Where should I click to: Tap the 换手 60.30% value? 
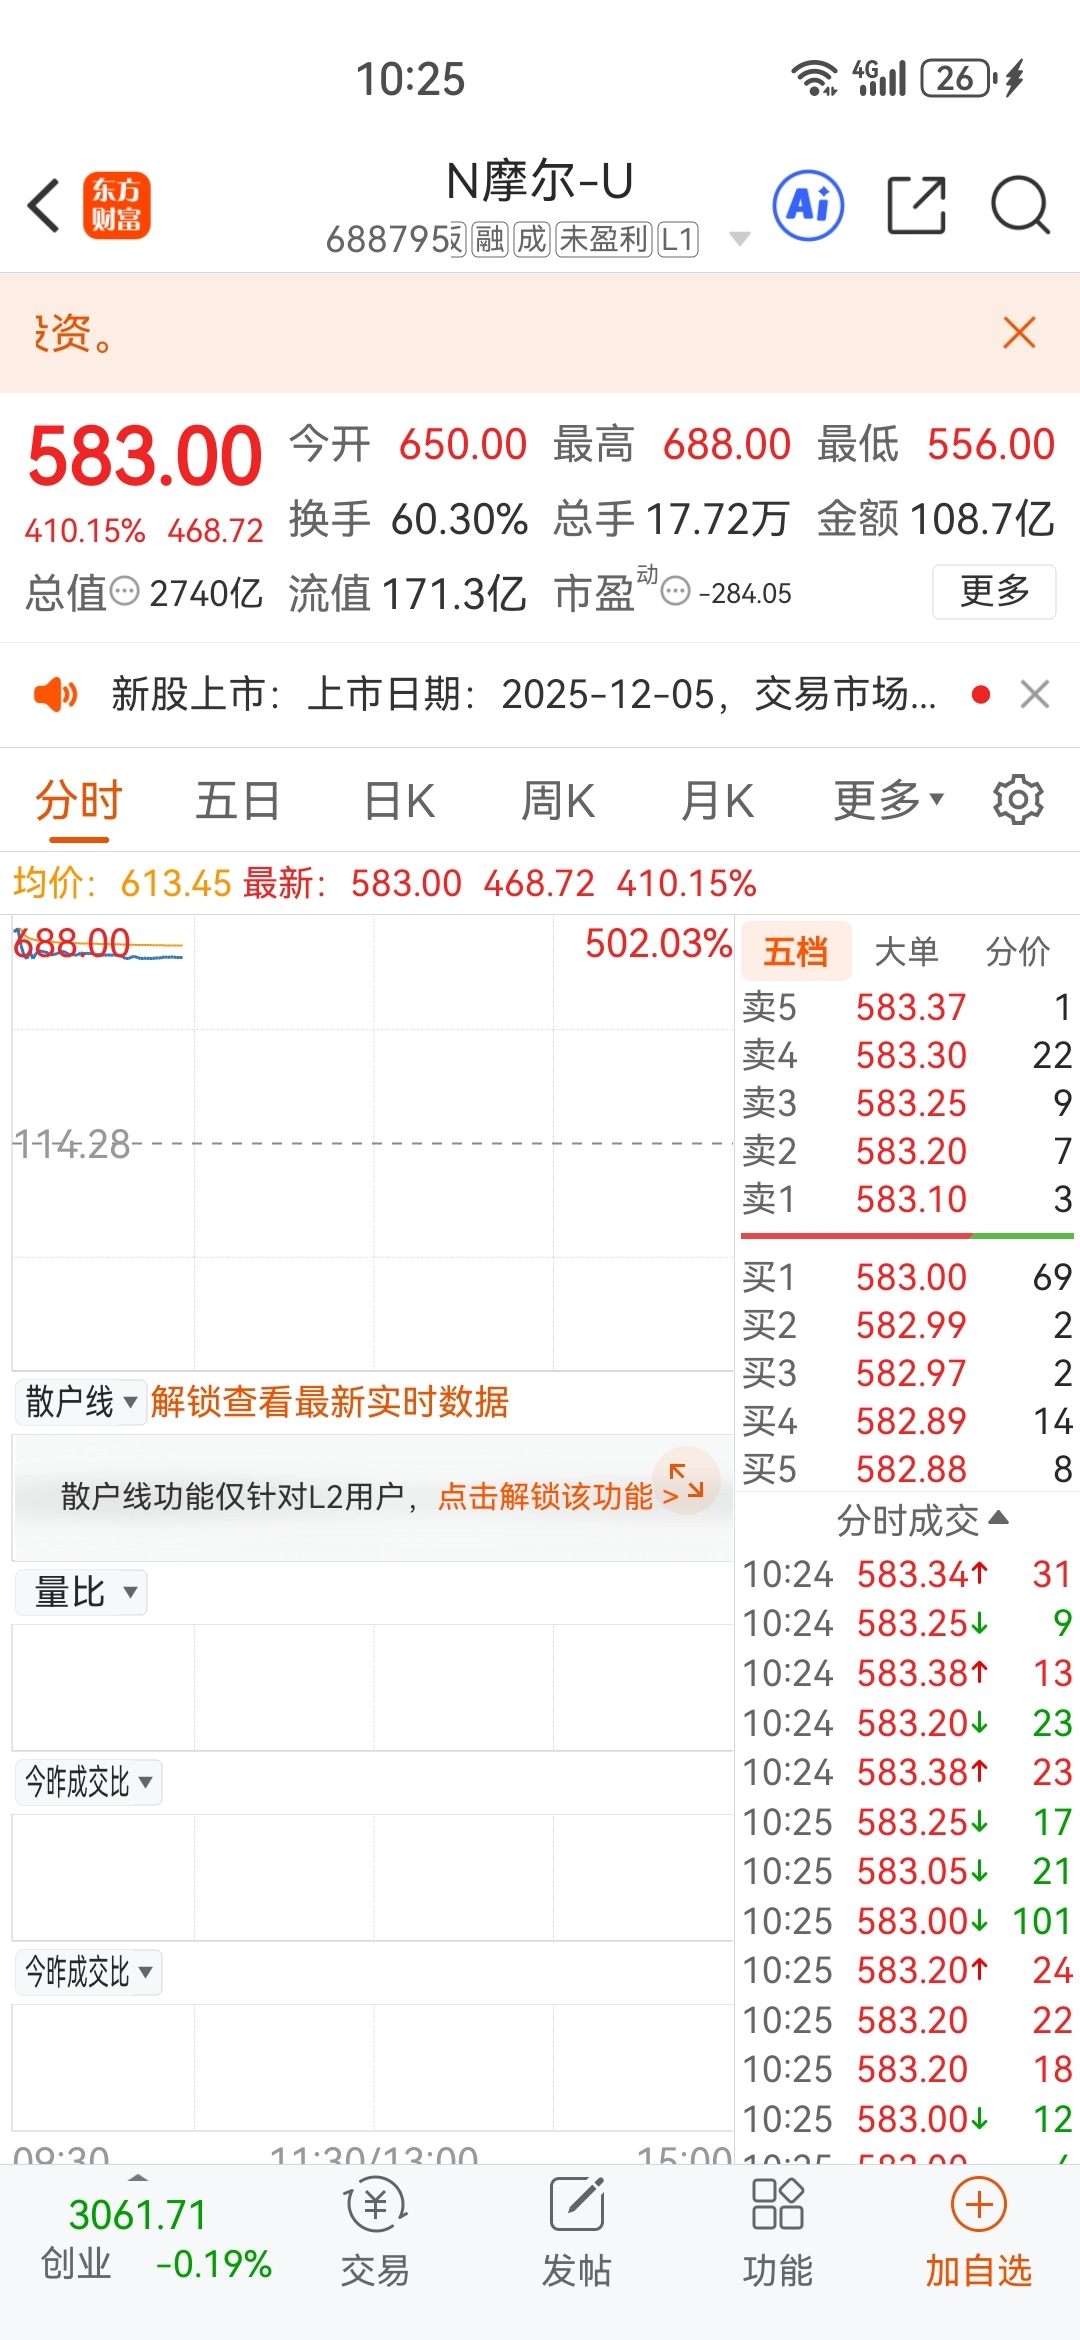click(x=459, y=519)
